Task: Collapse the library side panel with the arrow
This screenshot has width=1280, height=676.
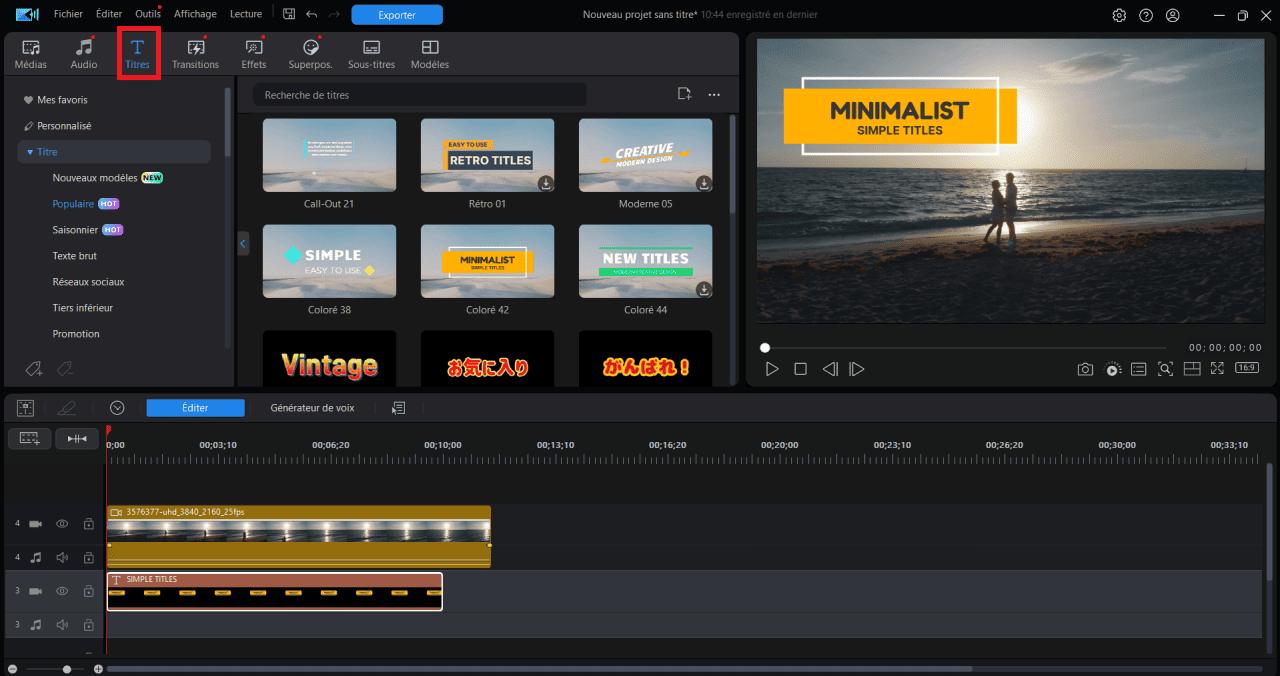Action: [243, 243]
